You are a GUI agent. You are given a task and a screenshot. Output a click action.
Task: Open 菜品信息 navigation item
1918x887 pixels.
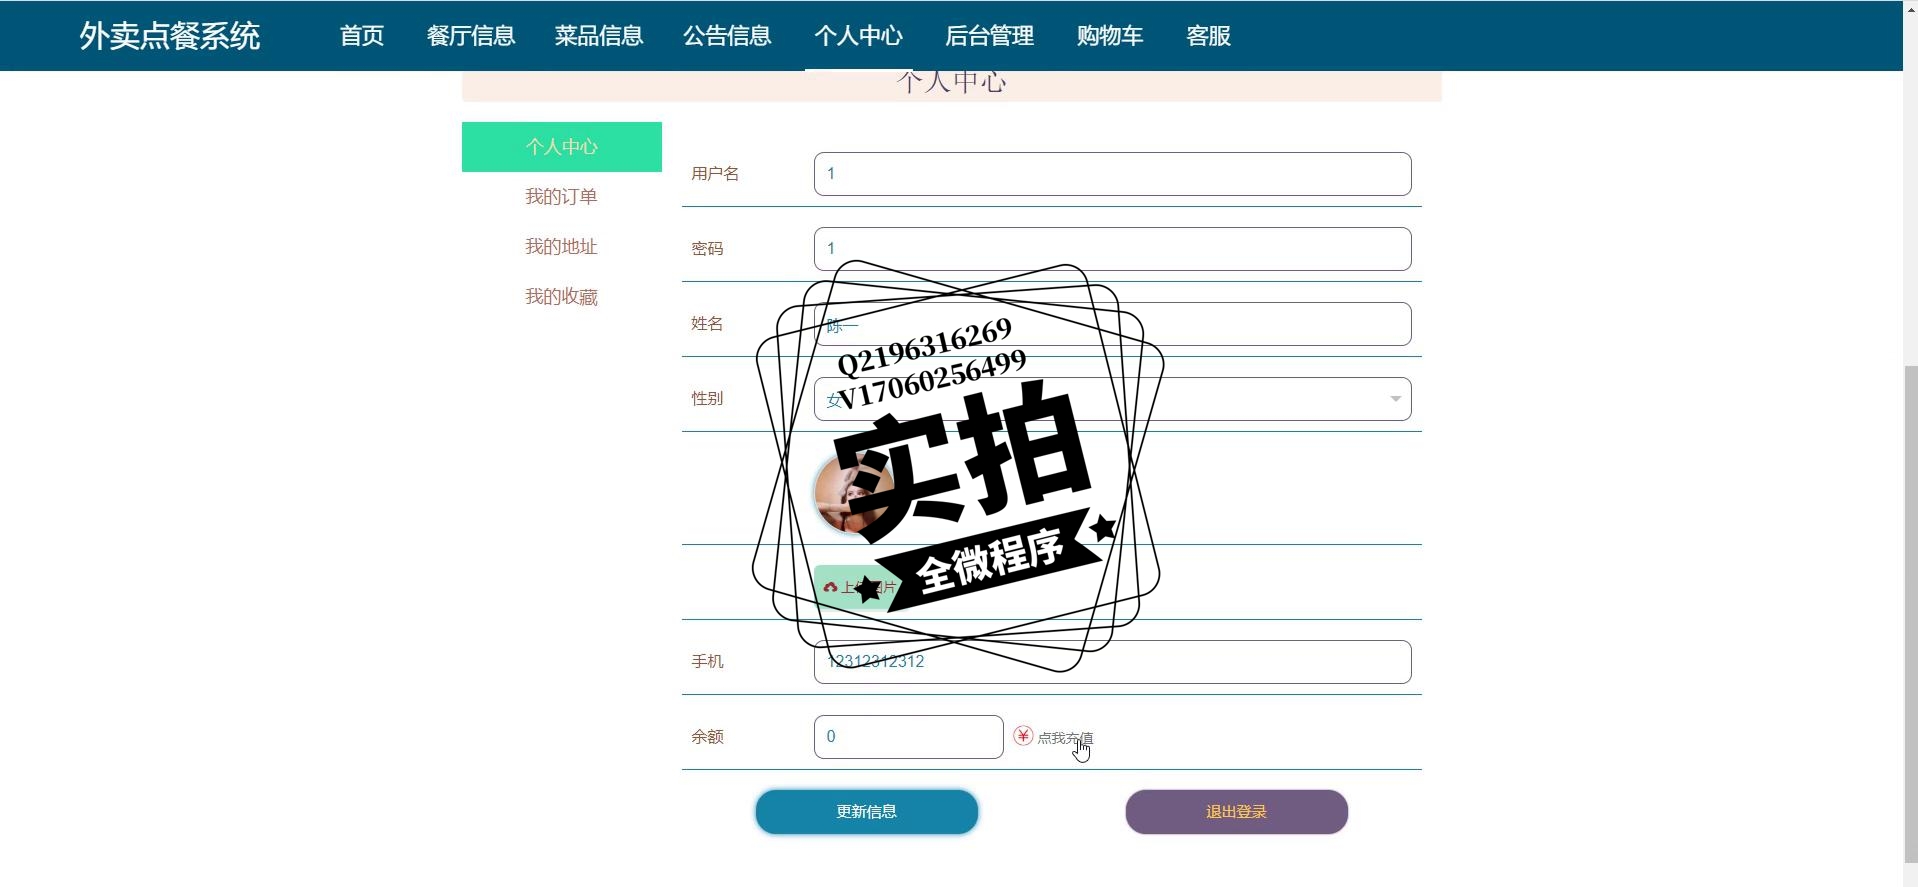599,36
